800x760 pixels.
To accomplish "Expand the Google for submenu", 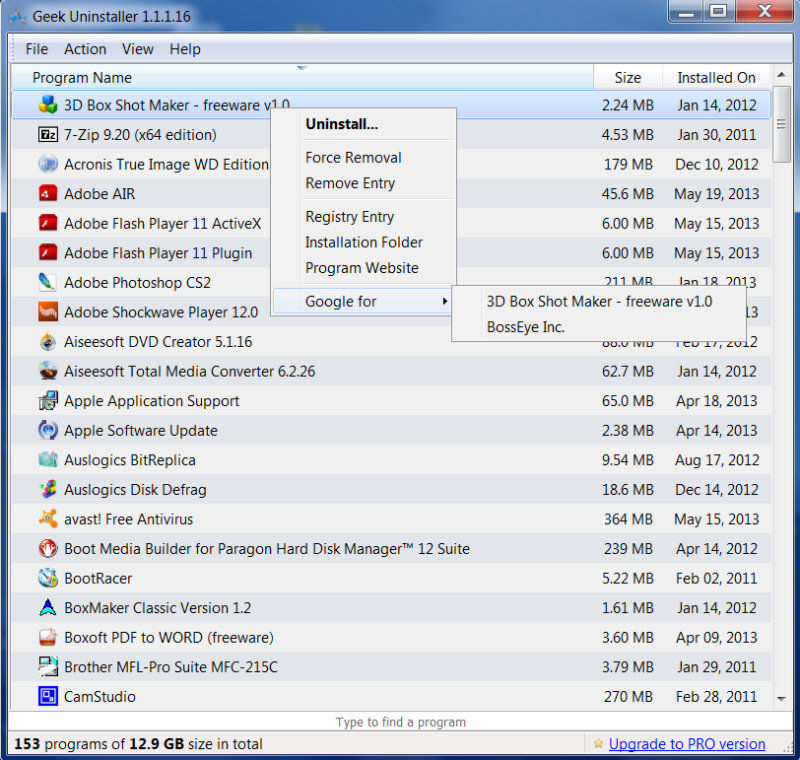I will (362, 301).
